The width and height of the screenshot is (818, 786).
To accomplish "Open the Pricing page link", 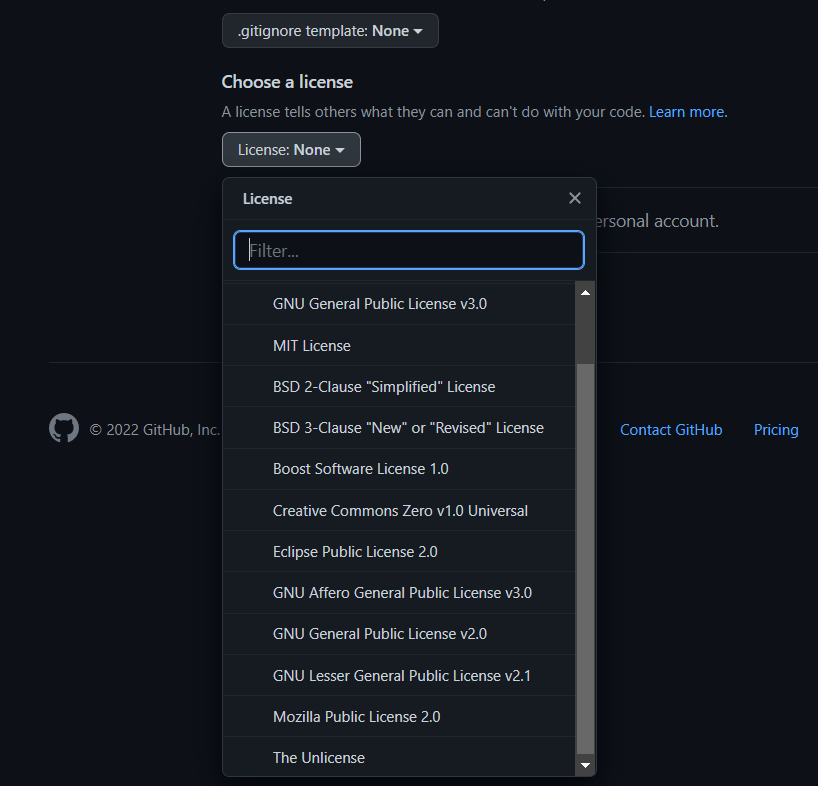I will pyautogui.click(x=776, y=429).
